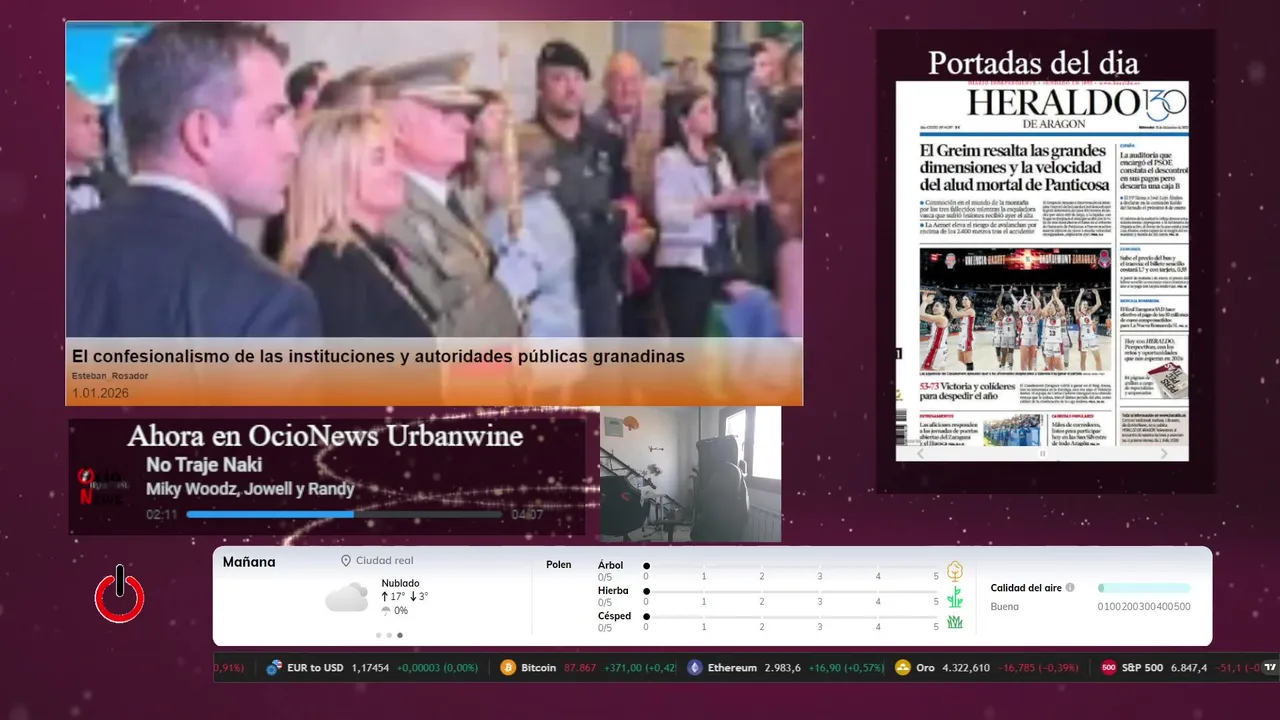1280x720 pixels.
Task: Click the OcioNews logo in now-playing panel
Action: [101, 487]
